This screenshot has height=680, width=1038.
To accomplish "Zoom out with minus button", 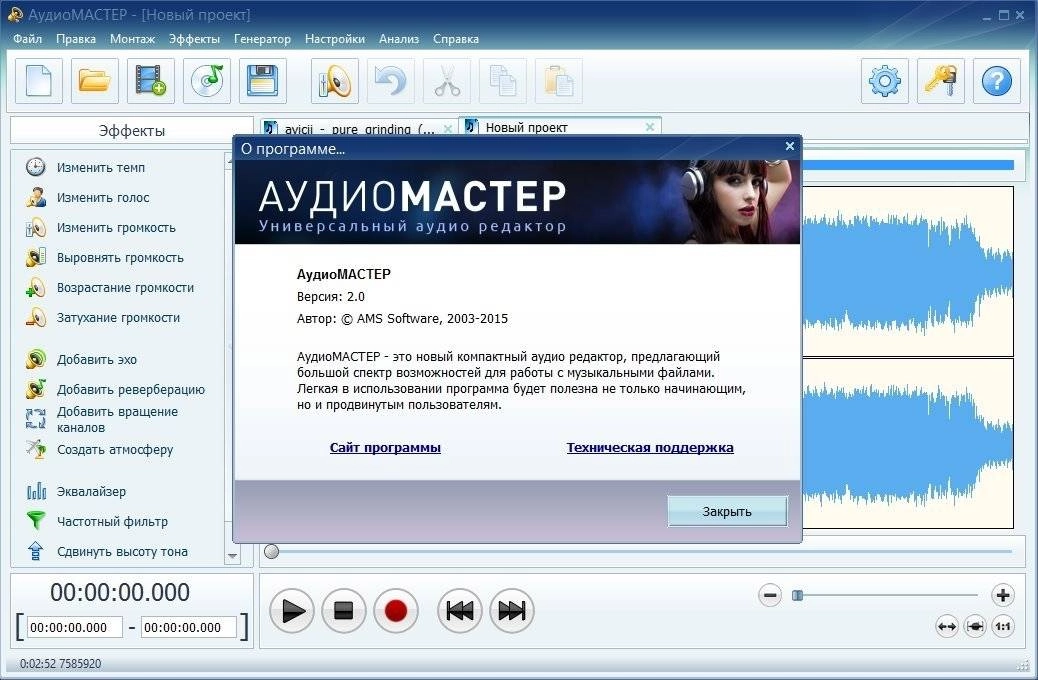I will (x=770, y=595).
